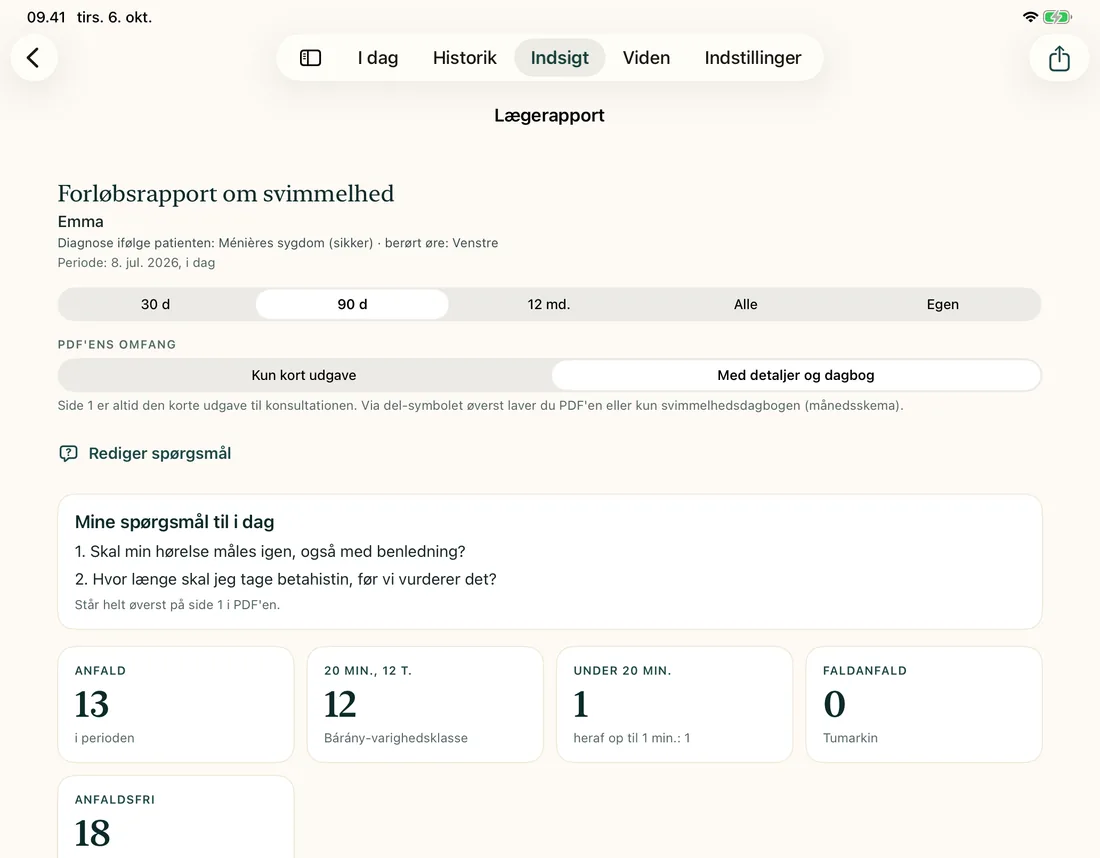This screenshot has height=858, width=1100.
Task: Tap the battery charging indicator
Action: click(x=1057, y=17)
